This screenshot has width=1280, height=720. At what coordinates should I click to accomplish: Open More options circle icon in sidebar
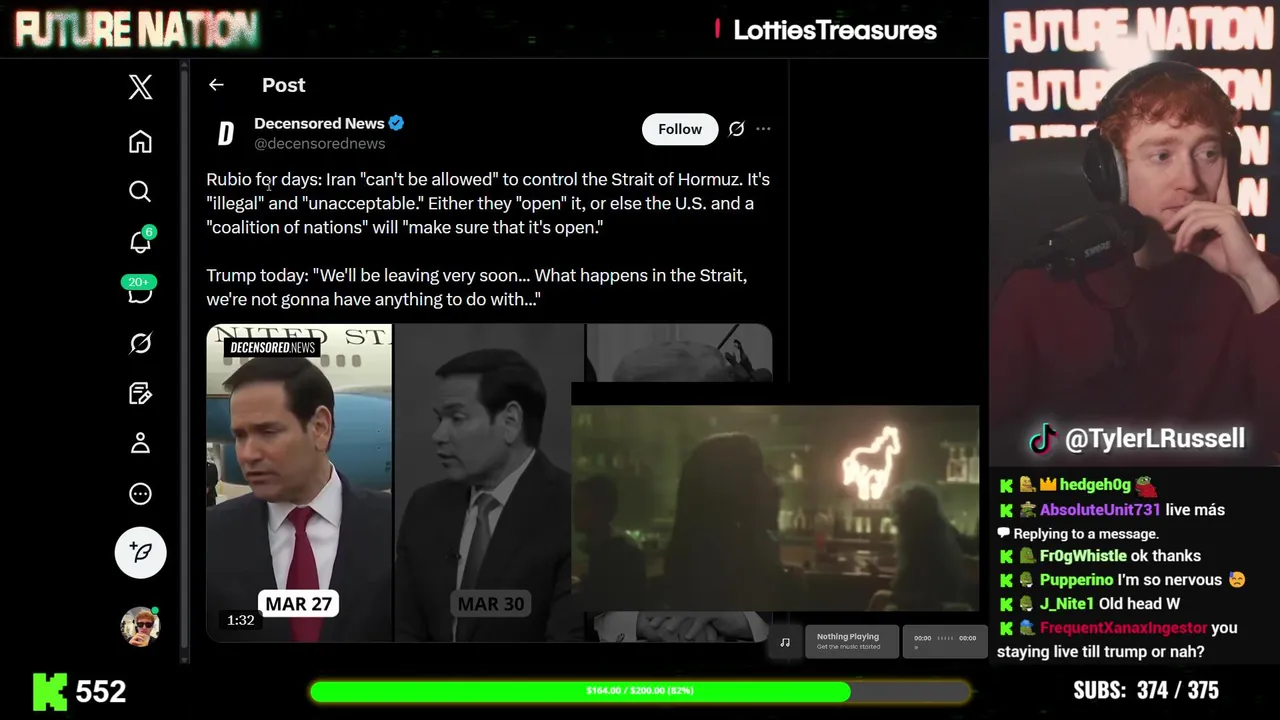[x=140, y=494]
